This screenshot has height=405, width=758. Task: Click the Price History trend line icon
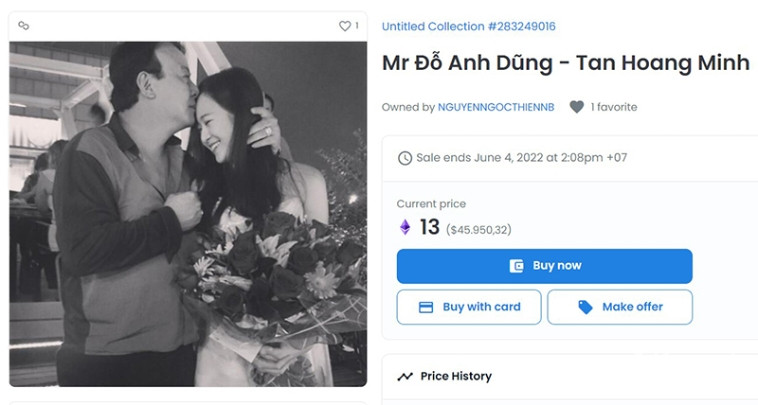click(x=405, y=377)
